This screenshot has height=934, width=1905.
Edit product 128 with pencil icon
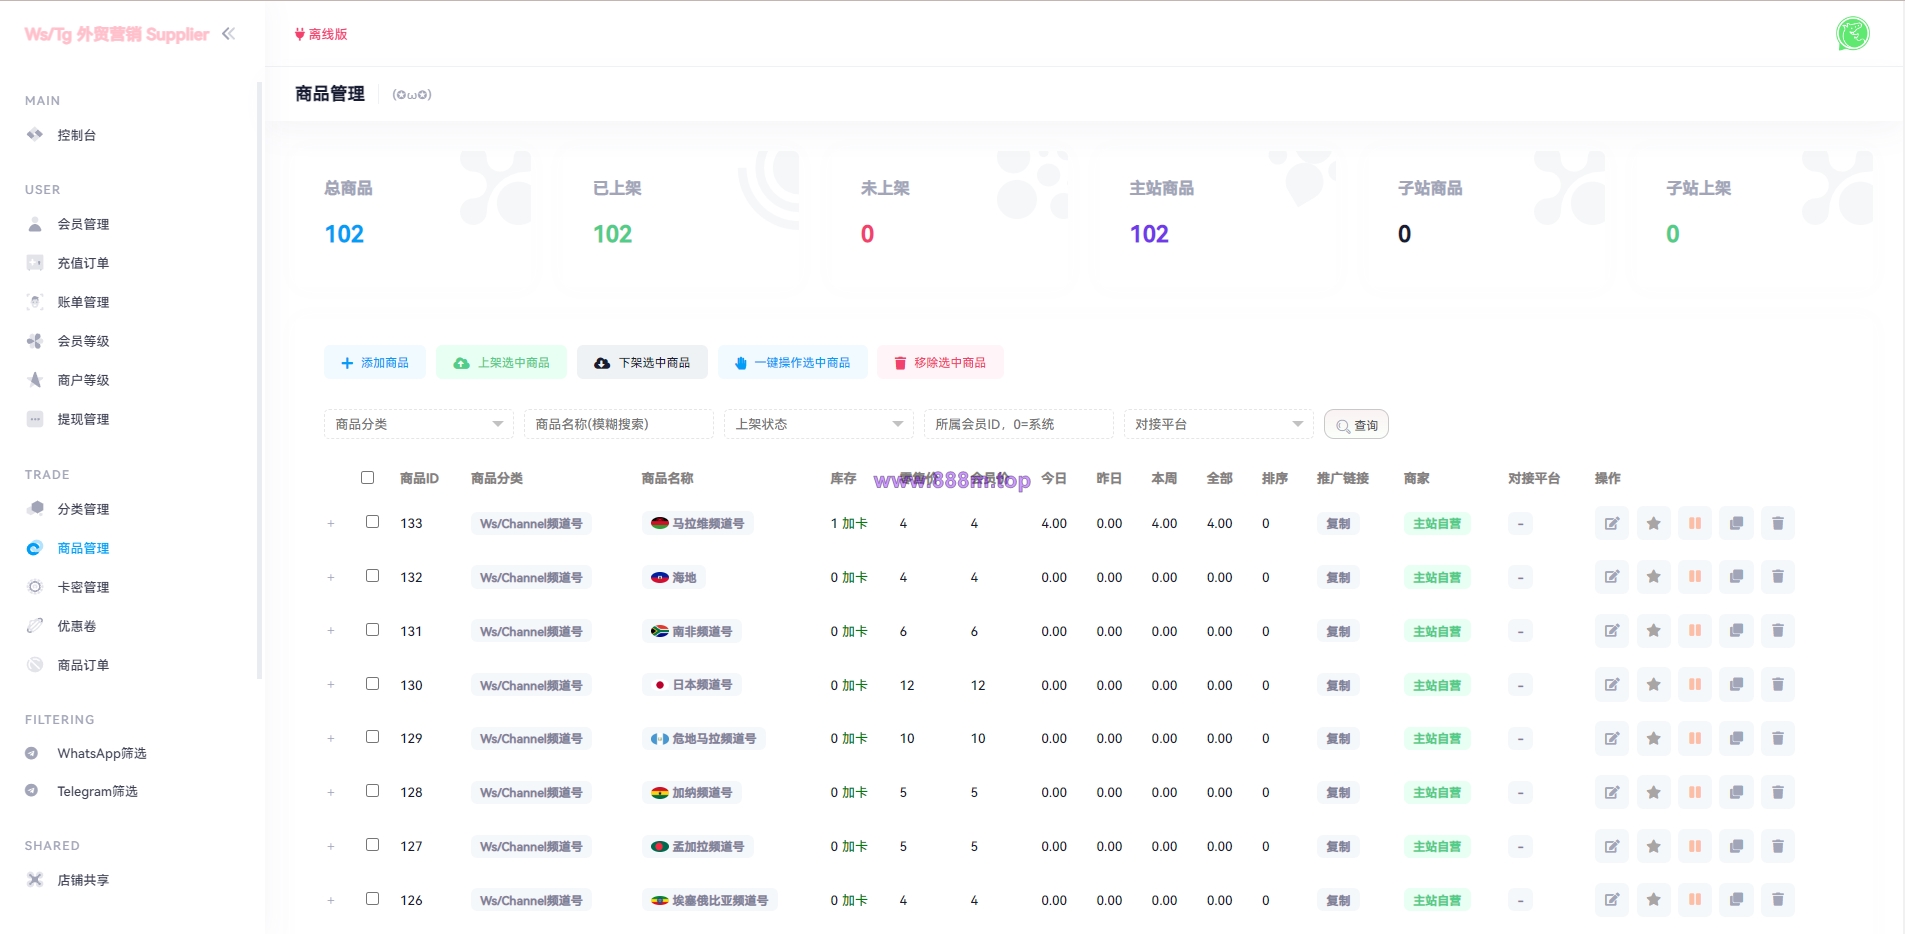(x=1612, y=792)
